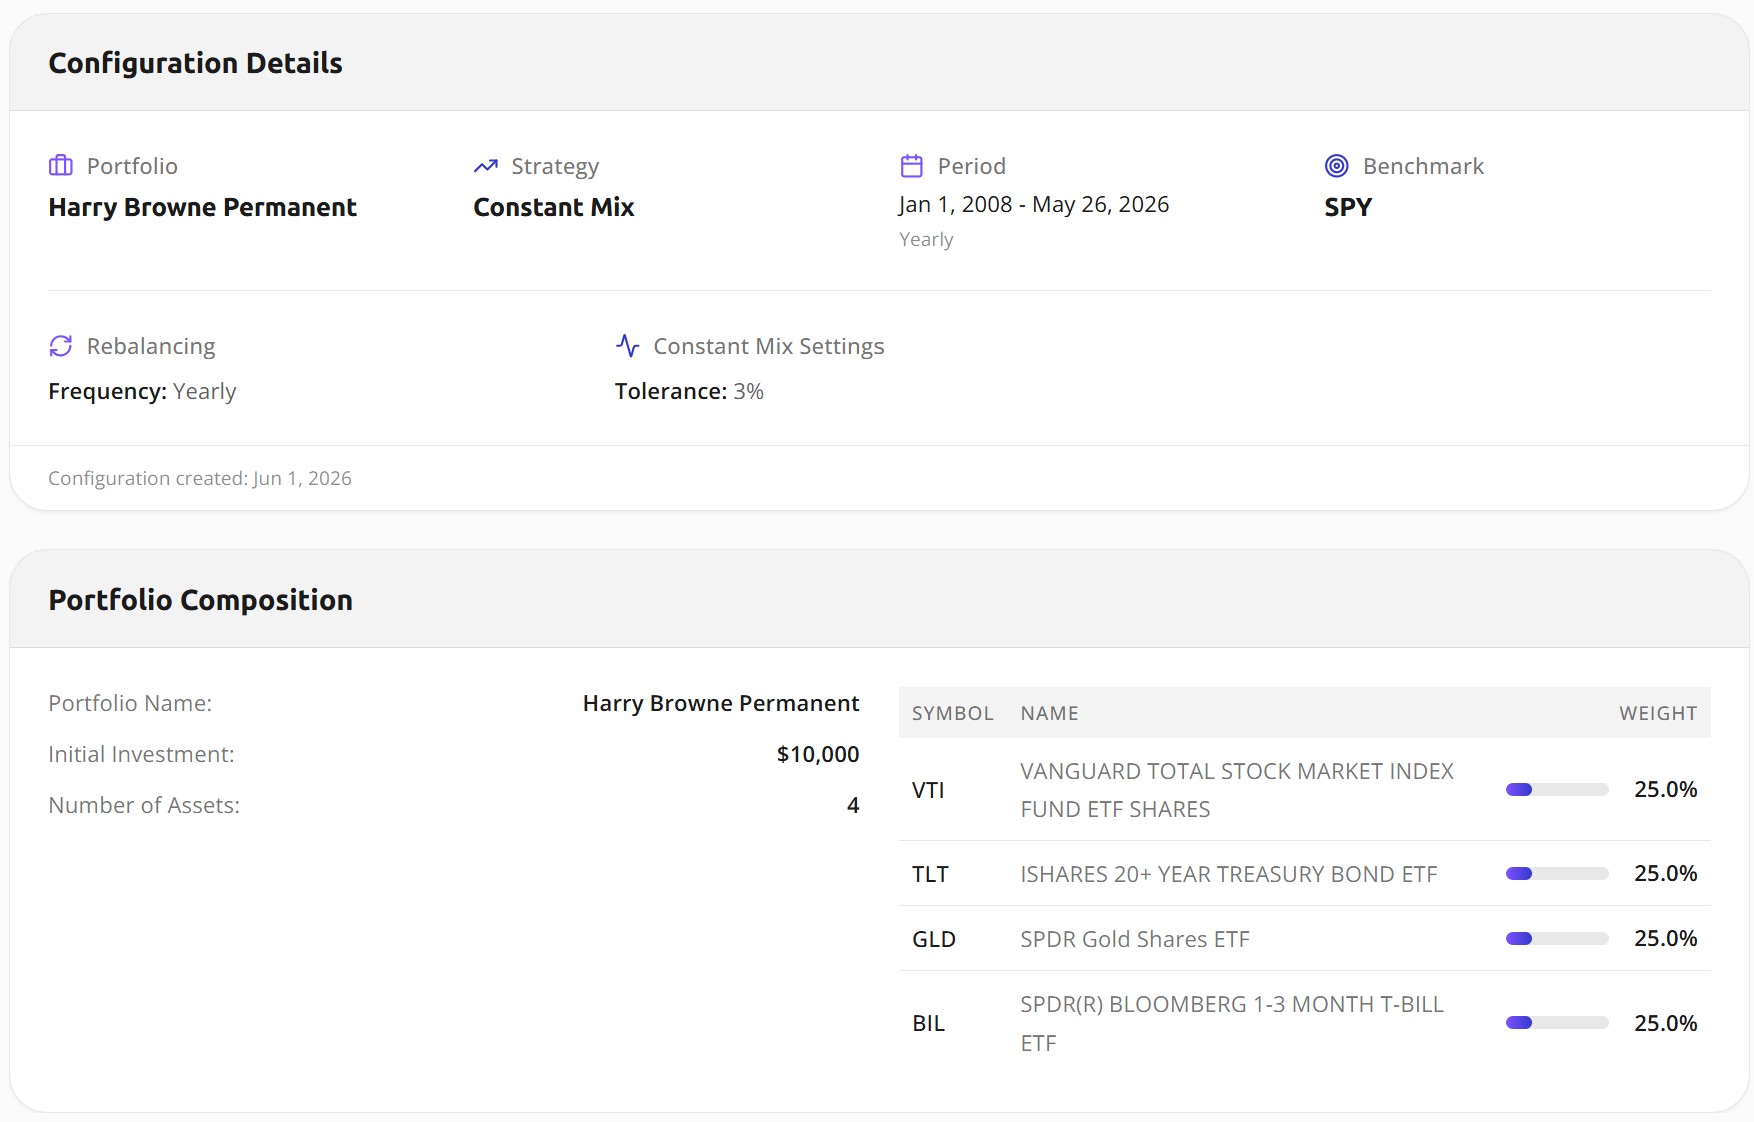Click the VTI weight progress bar
The image size is (1754, 1122).
click(x=1557, y=790)
